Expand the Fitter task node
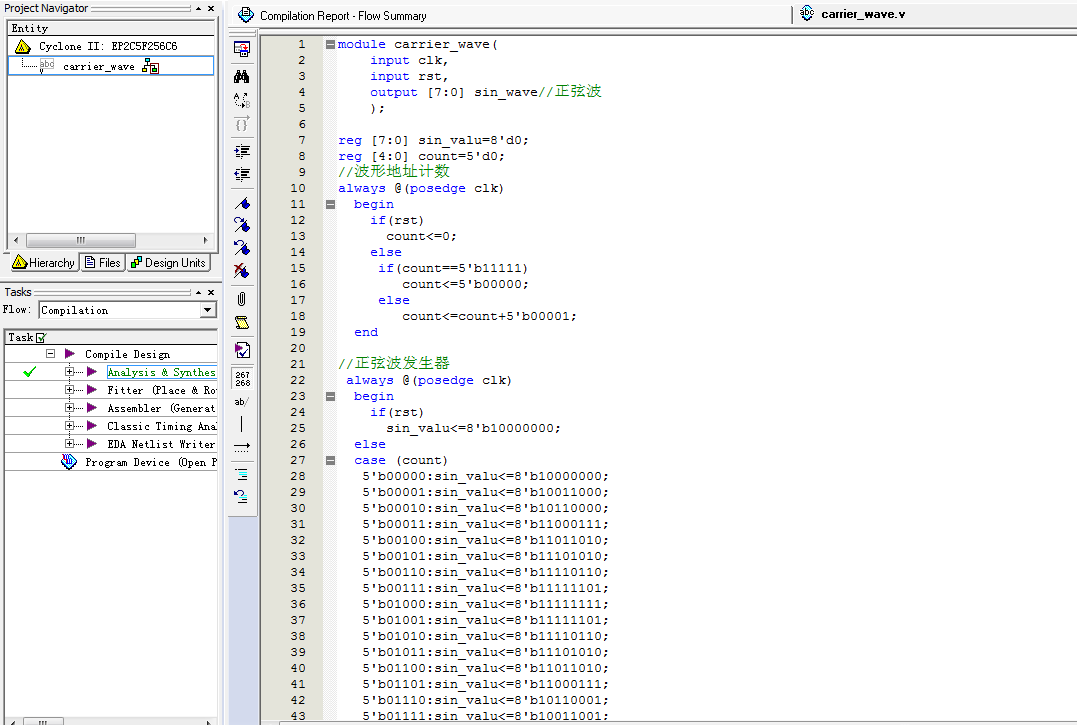 pos(69,390)
